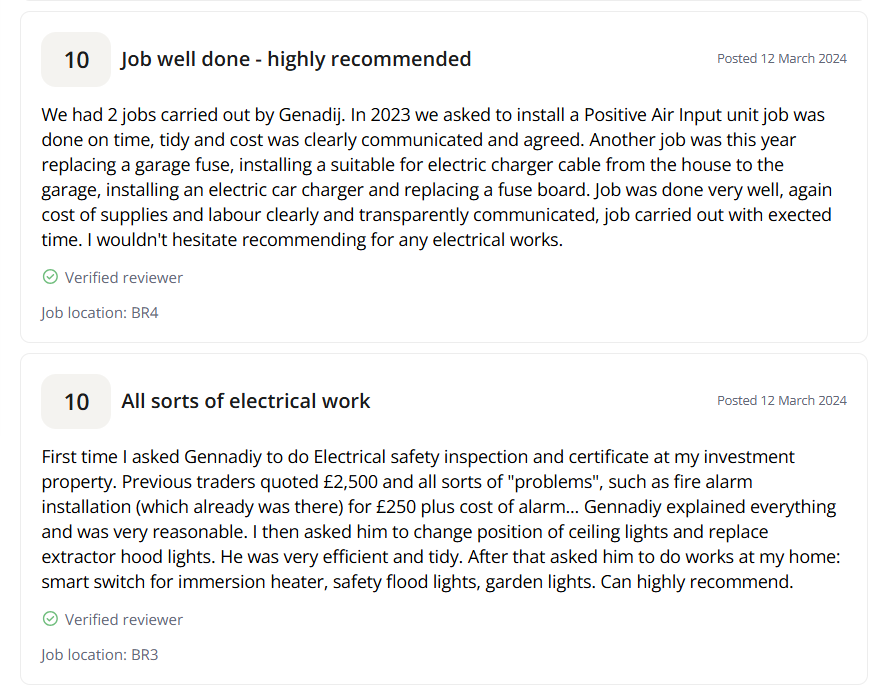Open 'Job well done - highly recommended' review title
The height and width of the screenshot is (690, 886).
[x=296, y=59]
